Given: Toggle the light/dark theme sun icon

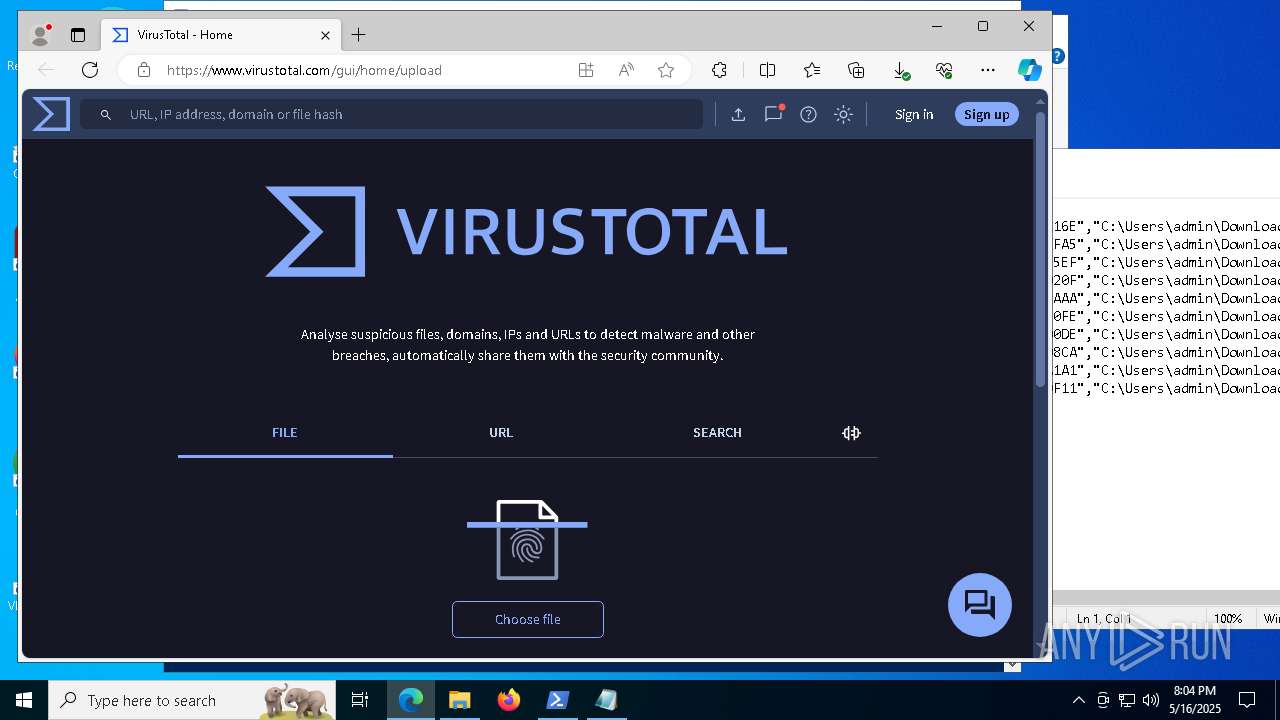Looking at the screenshot, I should (843, 114).
